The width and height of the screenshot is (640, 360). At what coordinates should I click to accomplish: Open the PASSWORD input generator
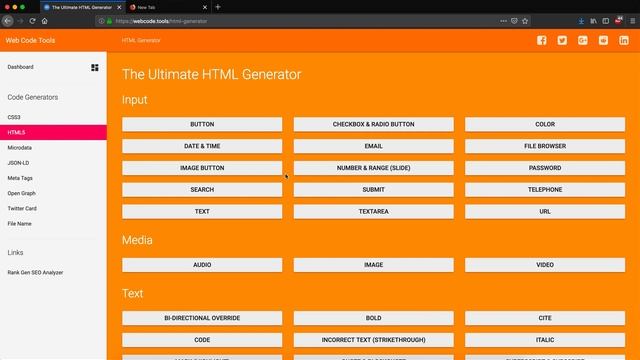545,168
